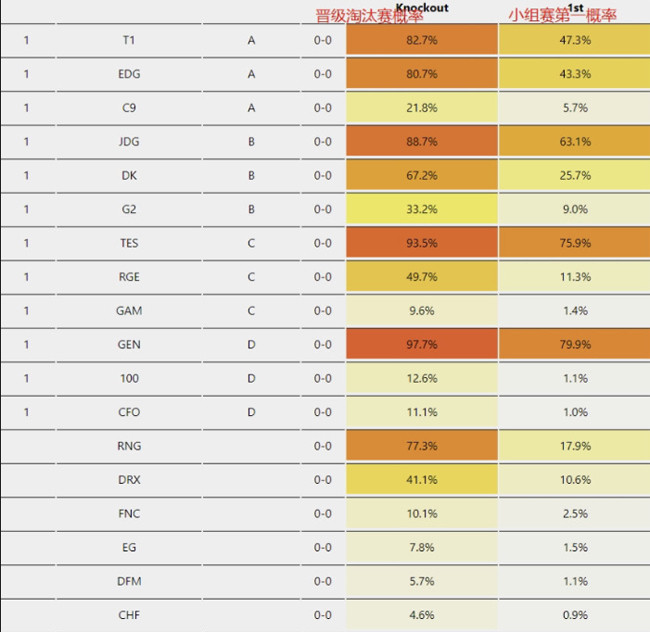
Task: Select the DRX team name
Action: (x=129, y=480)
